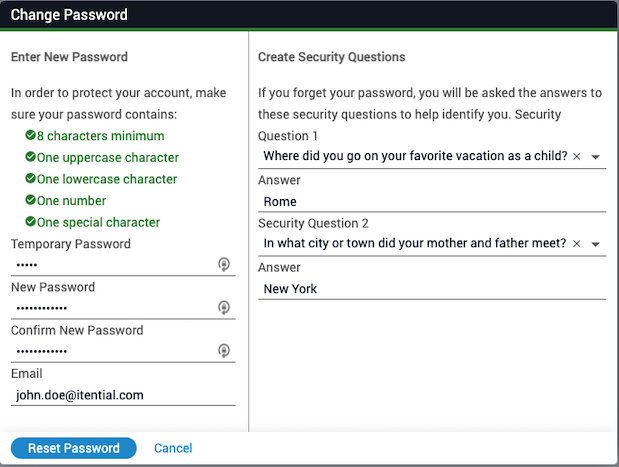Click into the Temporary Password field

coord(112,265)
